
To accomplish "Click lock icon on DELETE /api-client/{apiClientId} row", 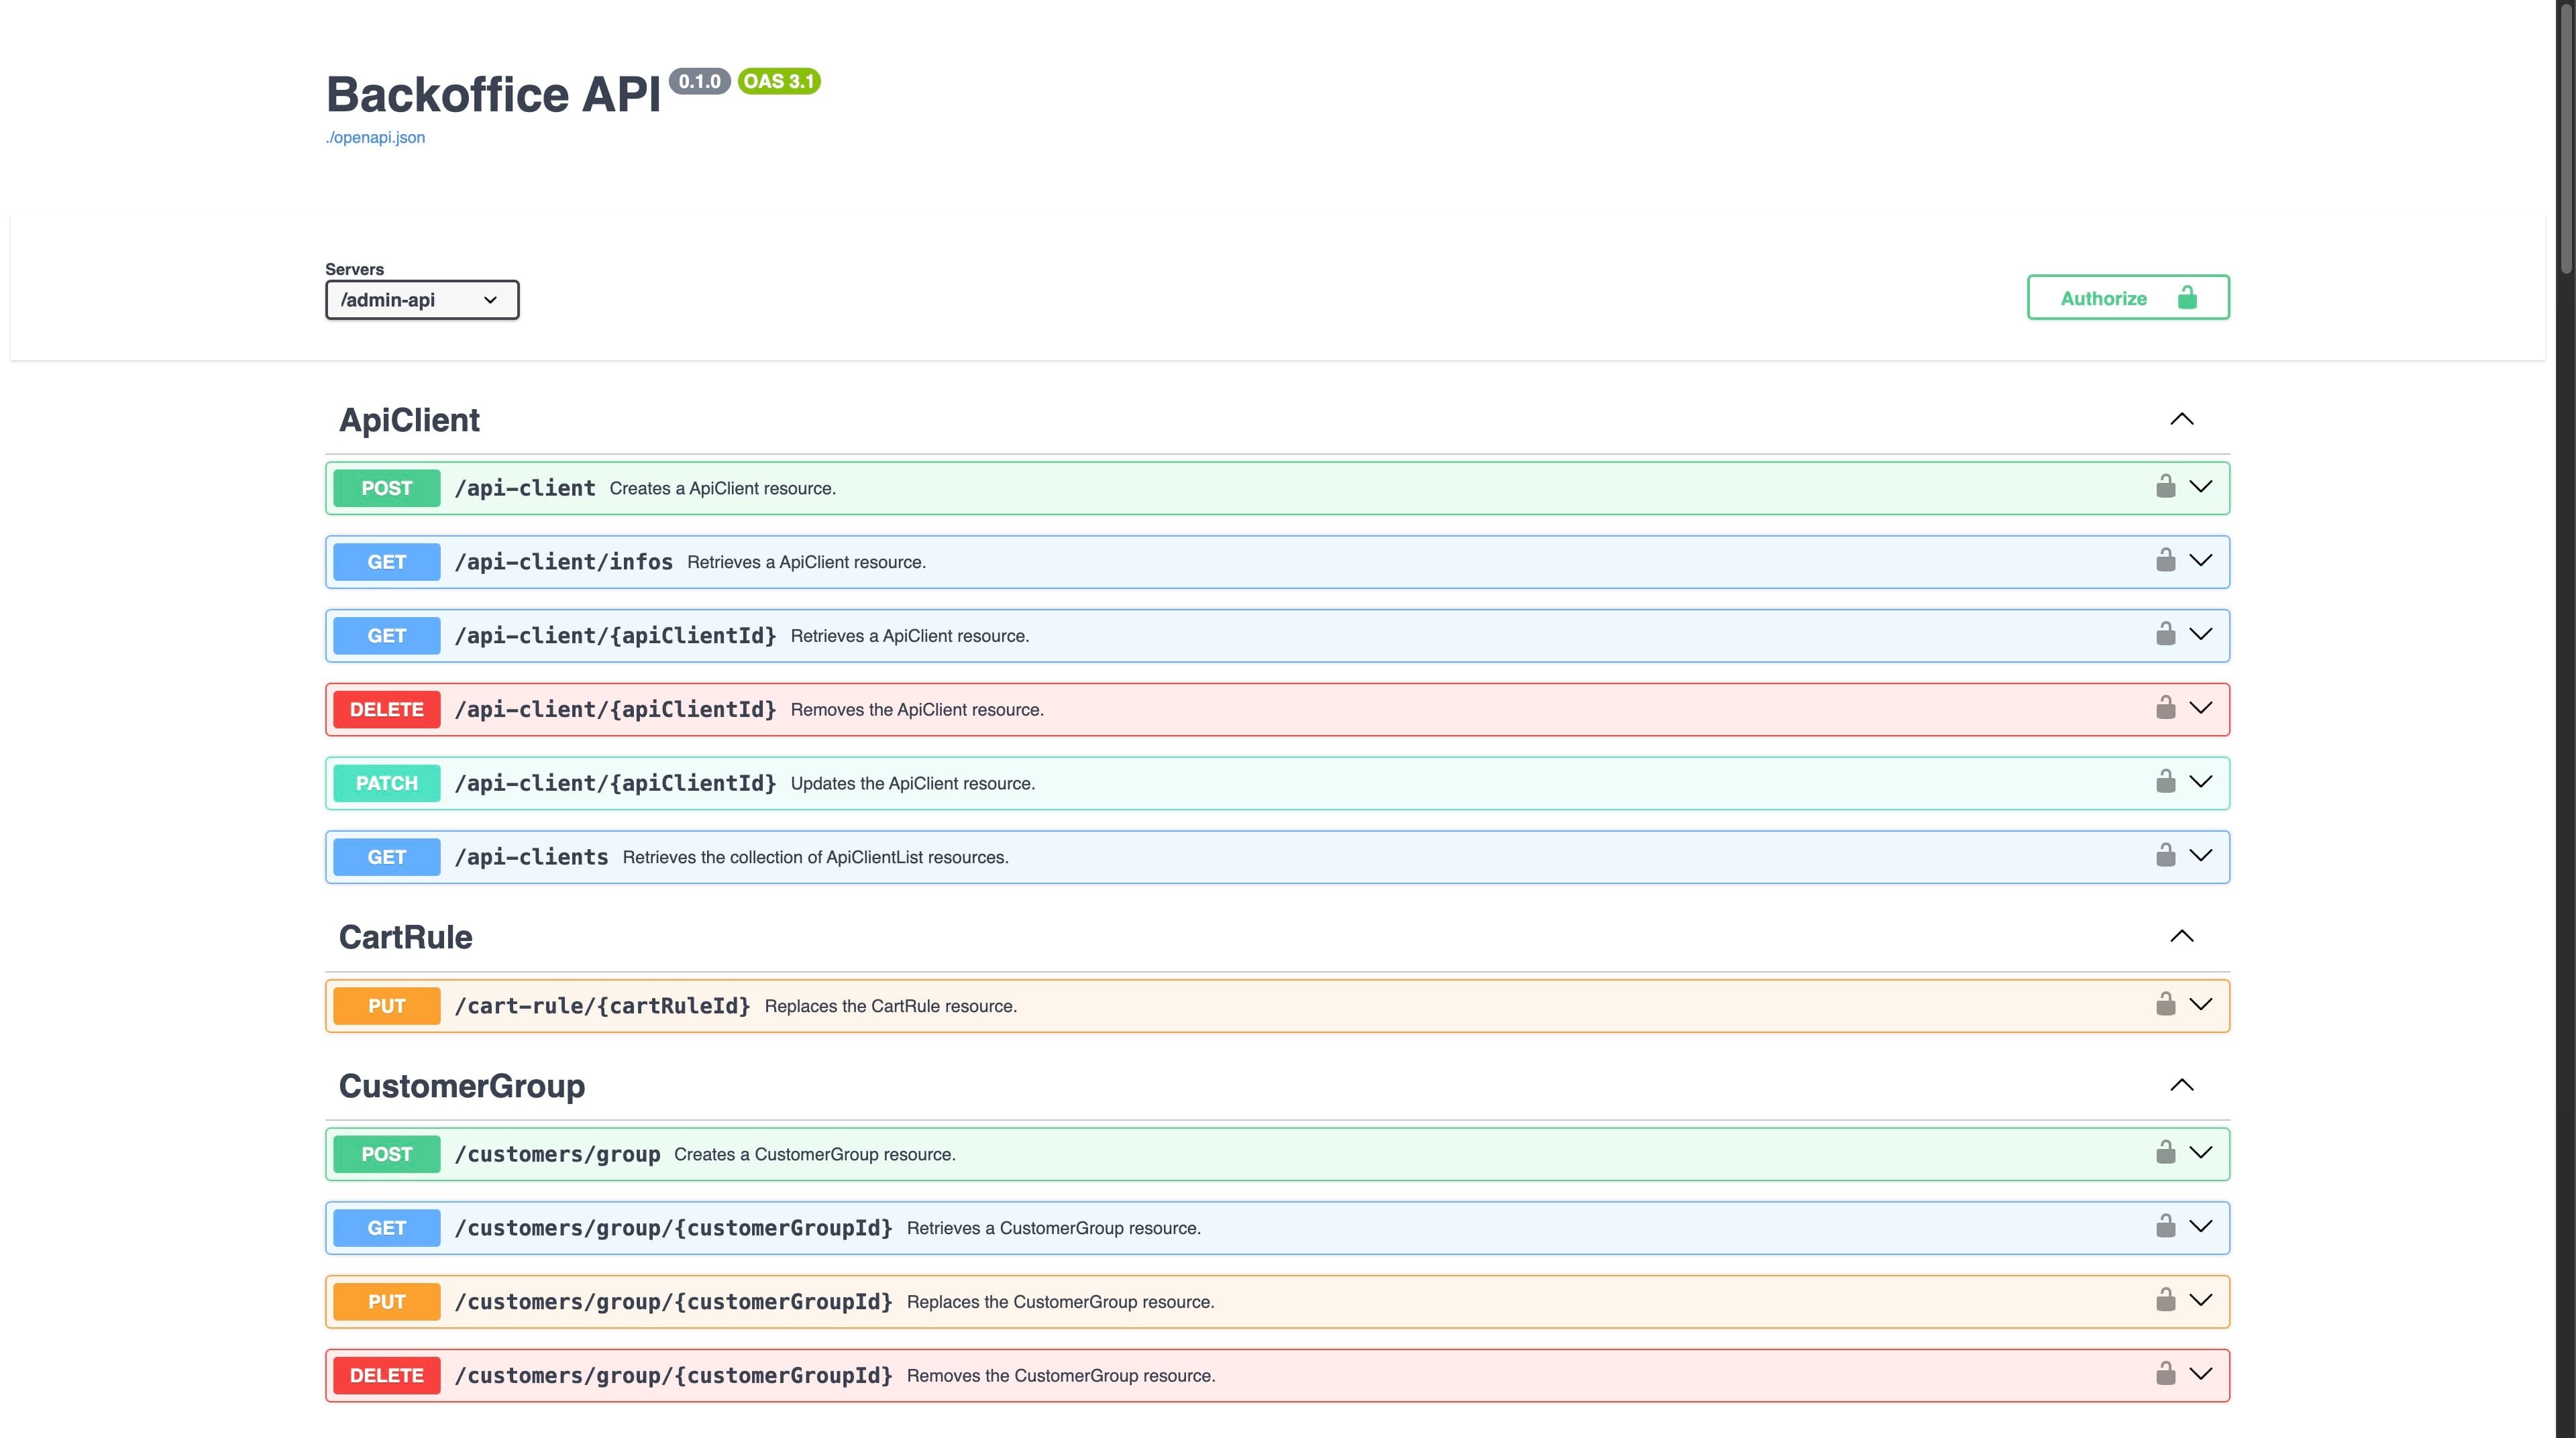I will click(2165, 708).
